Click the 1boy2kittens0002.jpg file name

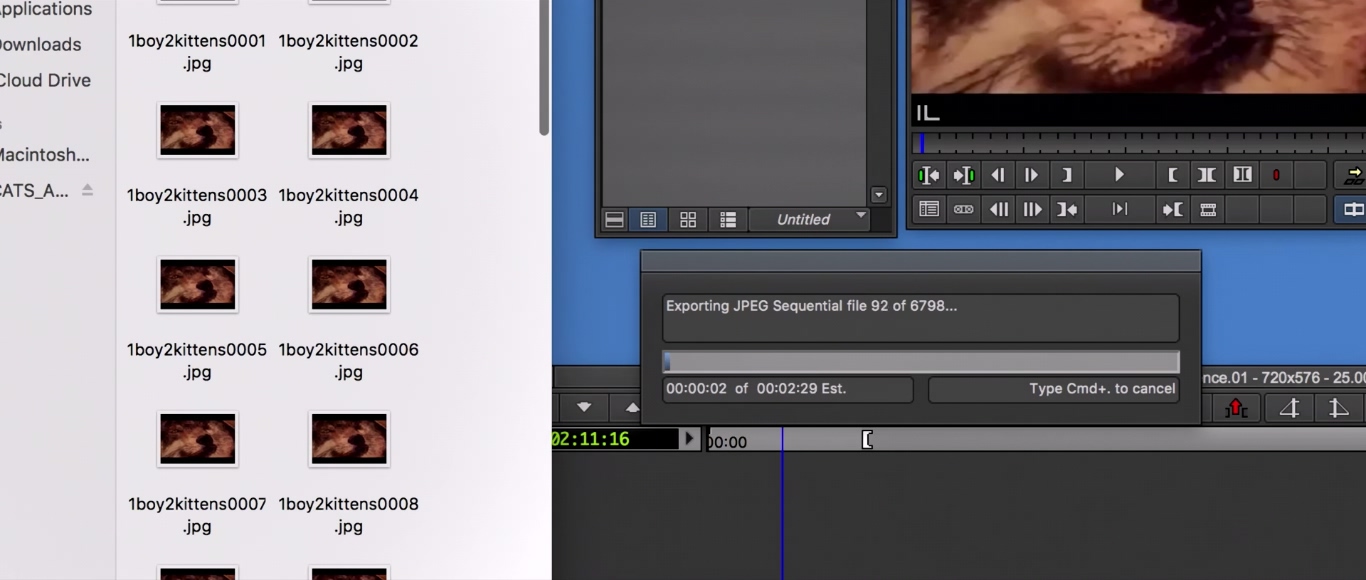click(349, 52)
